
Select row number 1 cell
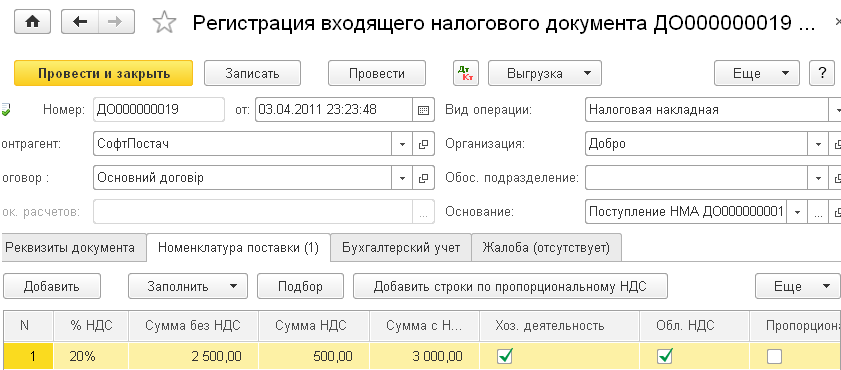click(28, 356)
